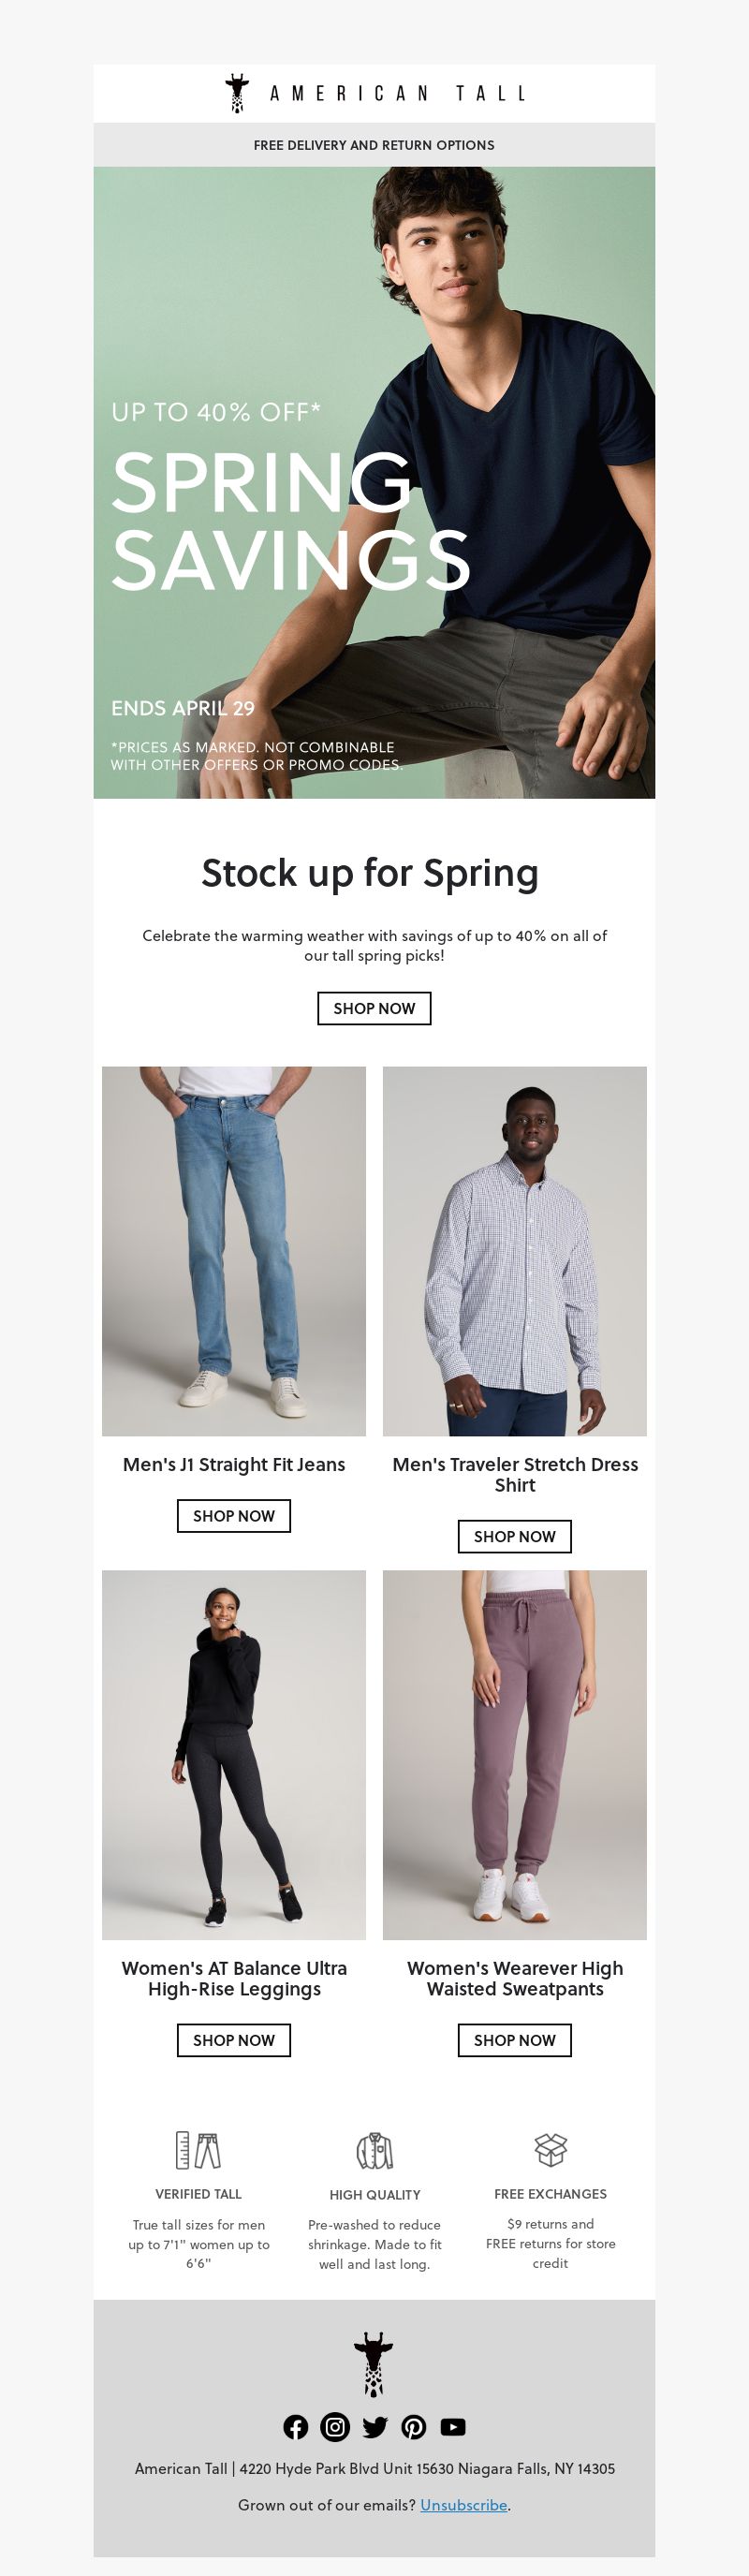Click the Unsubscribe link

tap(464, 2505)
